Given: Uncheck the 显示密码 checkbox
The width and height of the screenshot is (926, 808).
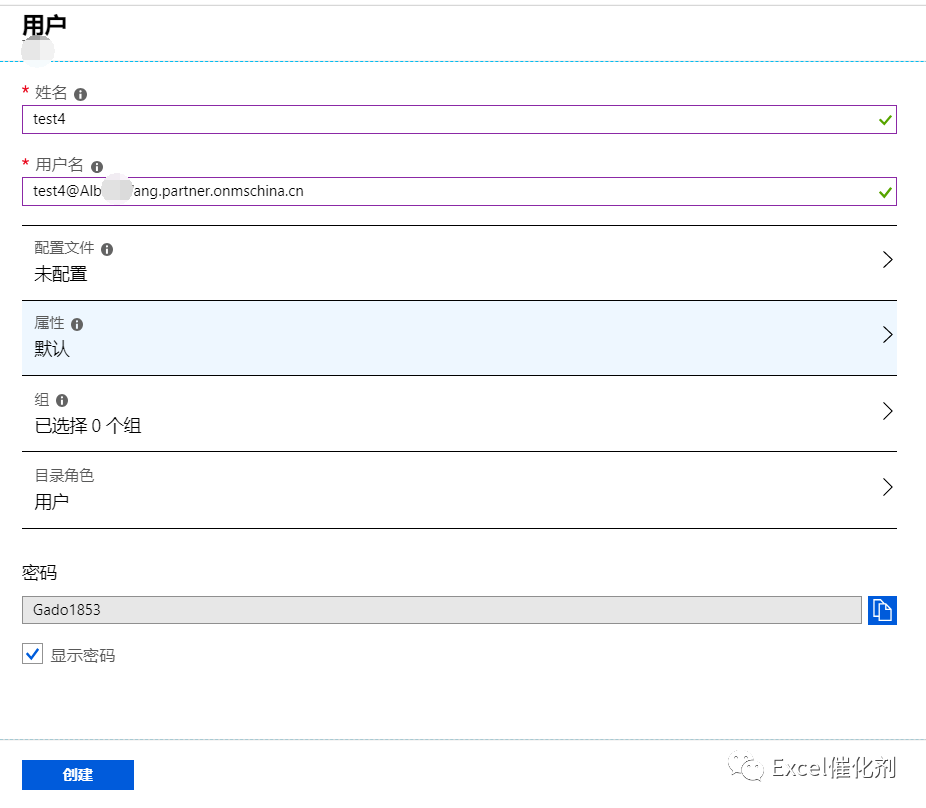Looking at the screenshot, I should 33,655.
